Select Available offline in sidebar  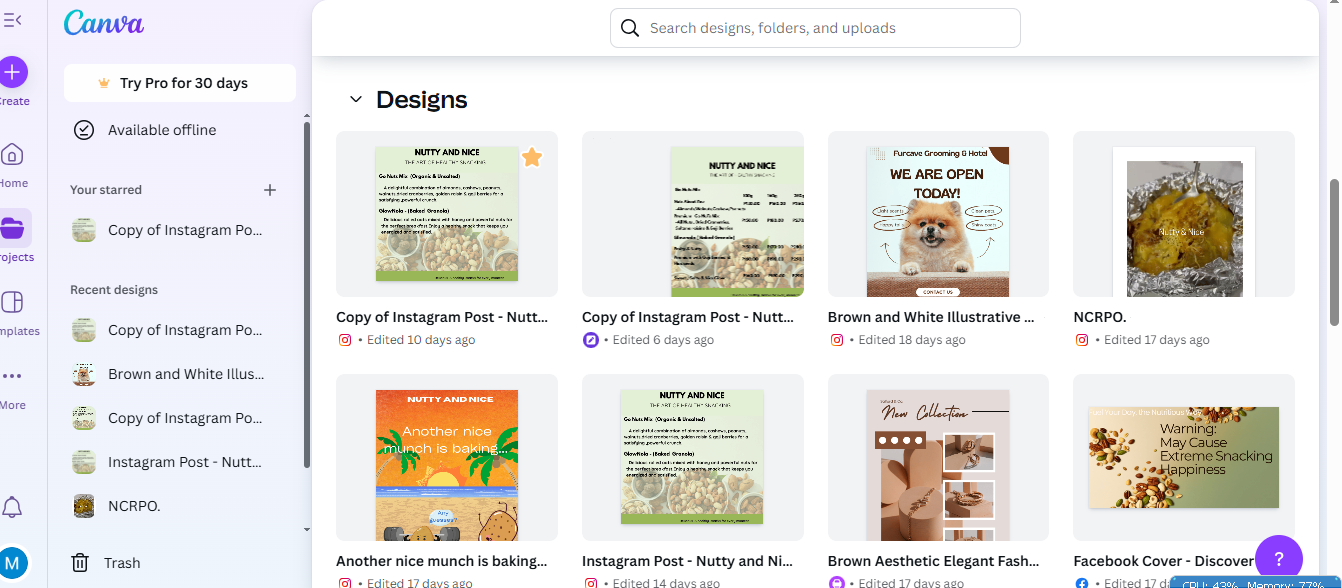click(x=162, y=130)
